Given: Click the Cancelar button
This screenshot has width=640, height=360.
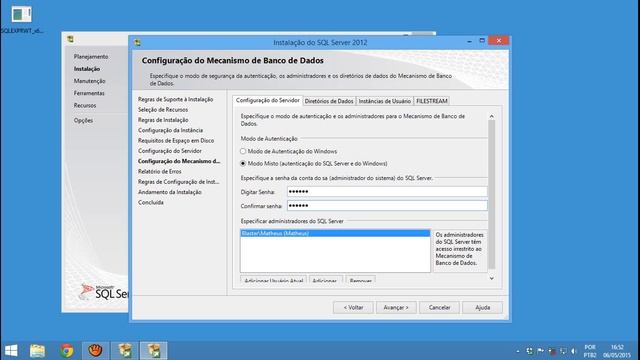Looking at the screenshot, I should 440,307.
